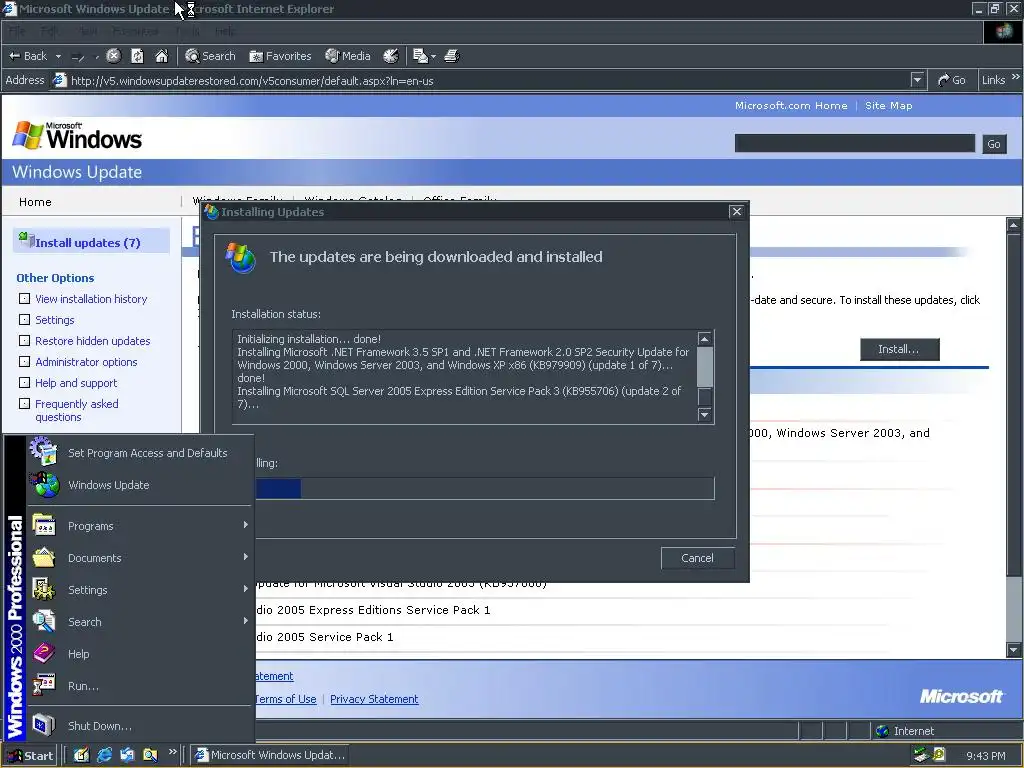Viewport: 1024px width, 768px height.
Task: Select Shut Down... in Start menu
Action: 139,726
